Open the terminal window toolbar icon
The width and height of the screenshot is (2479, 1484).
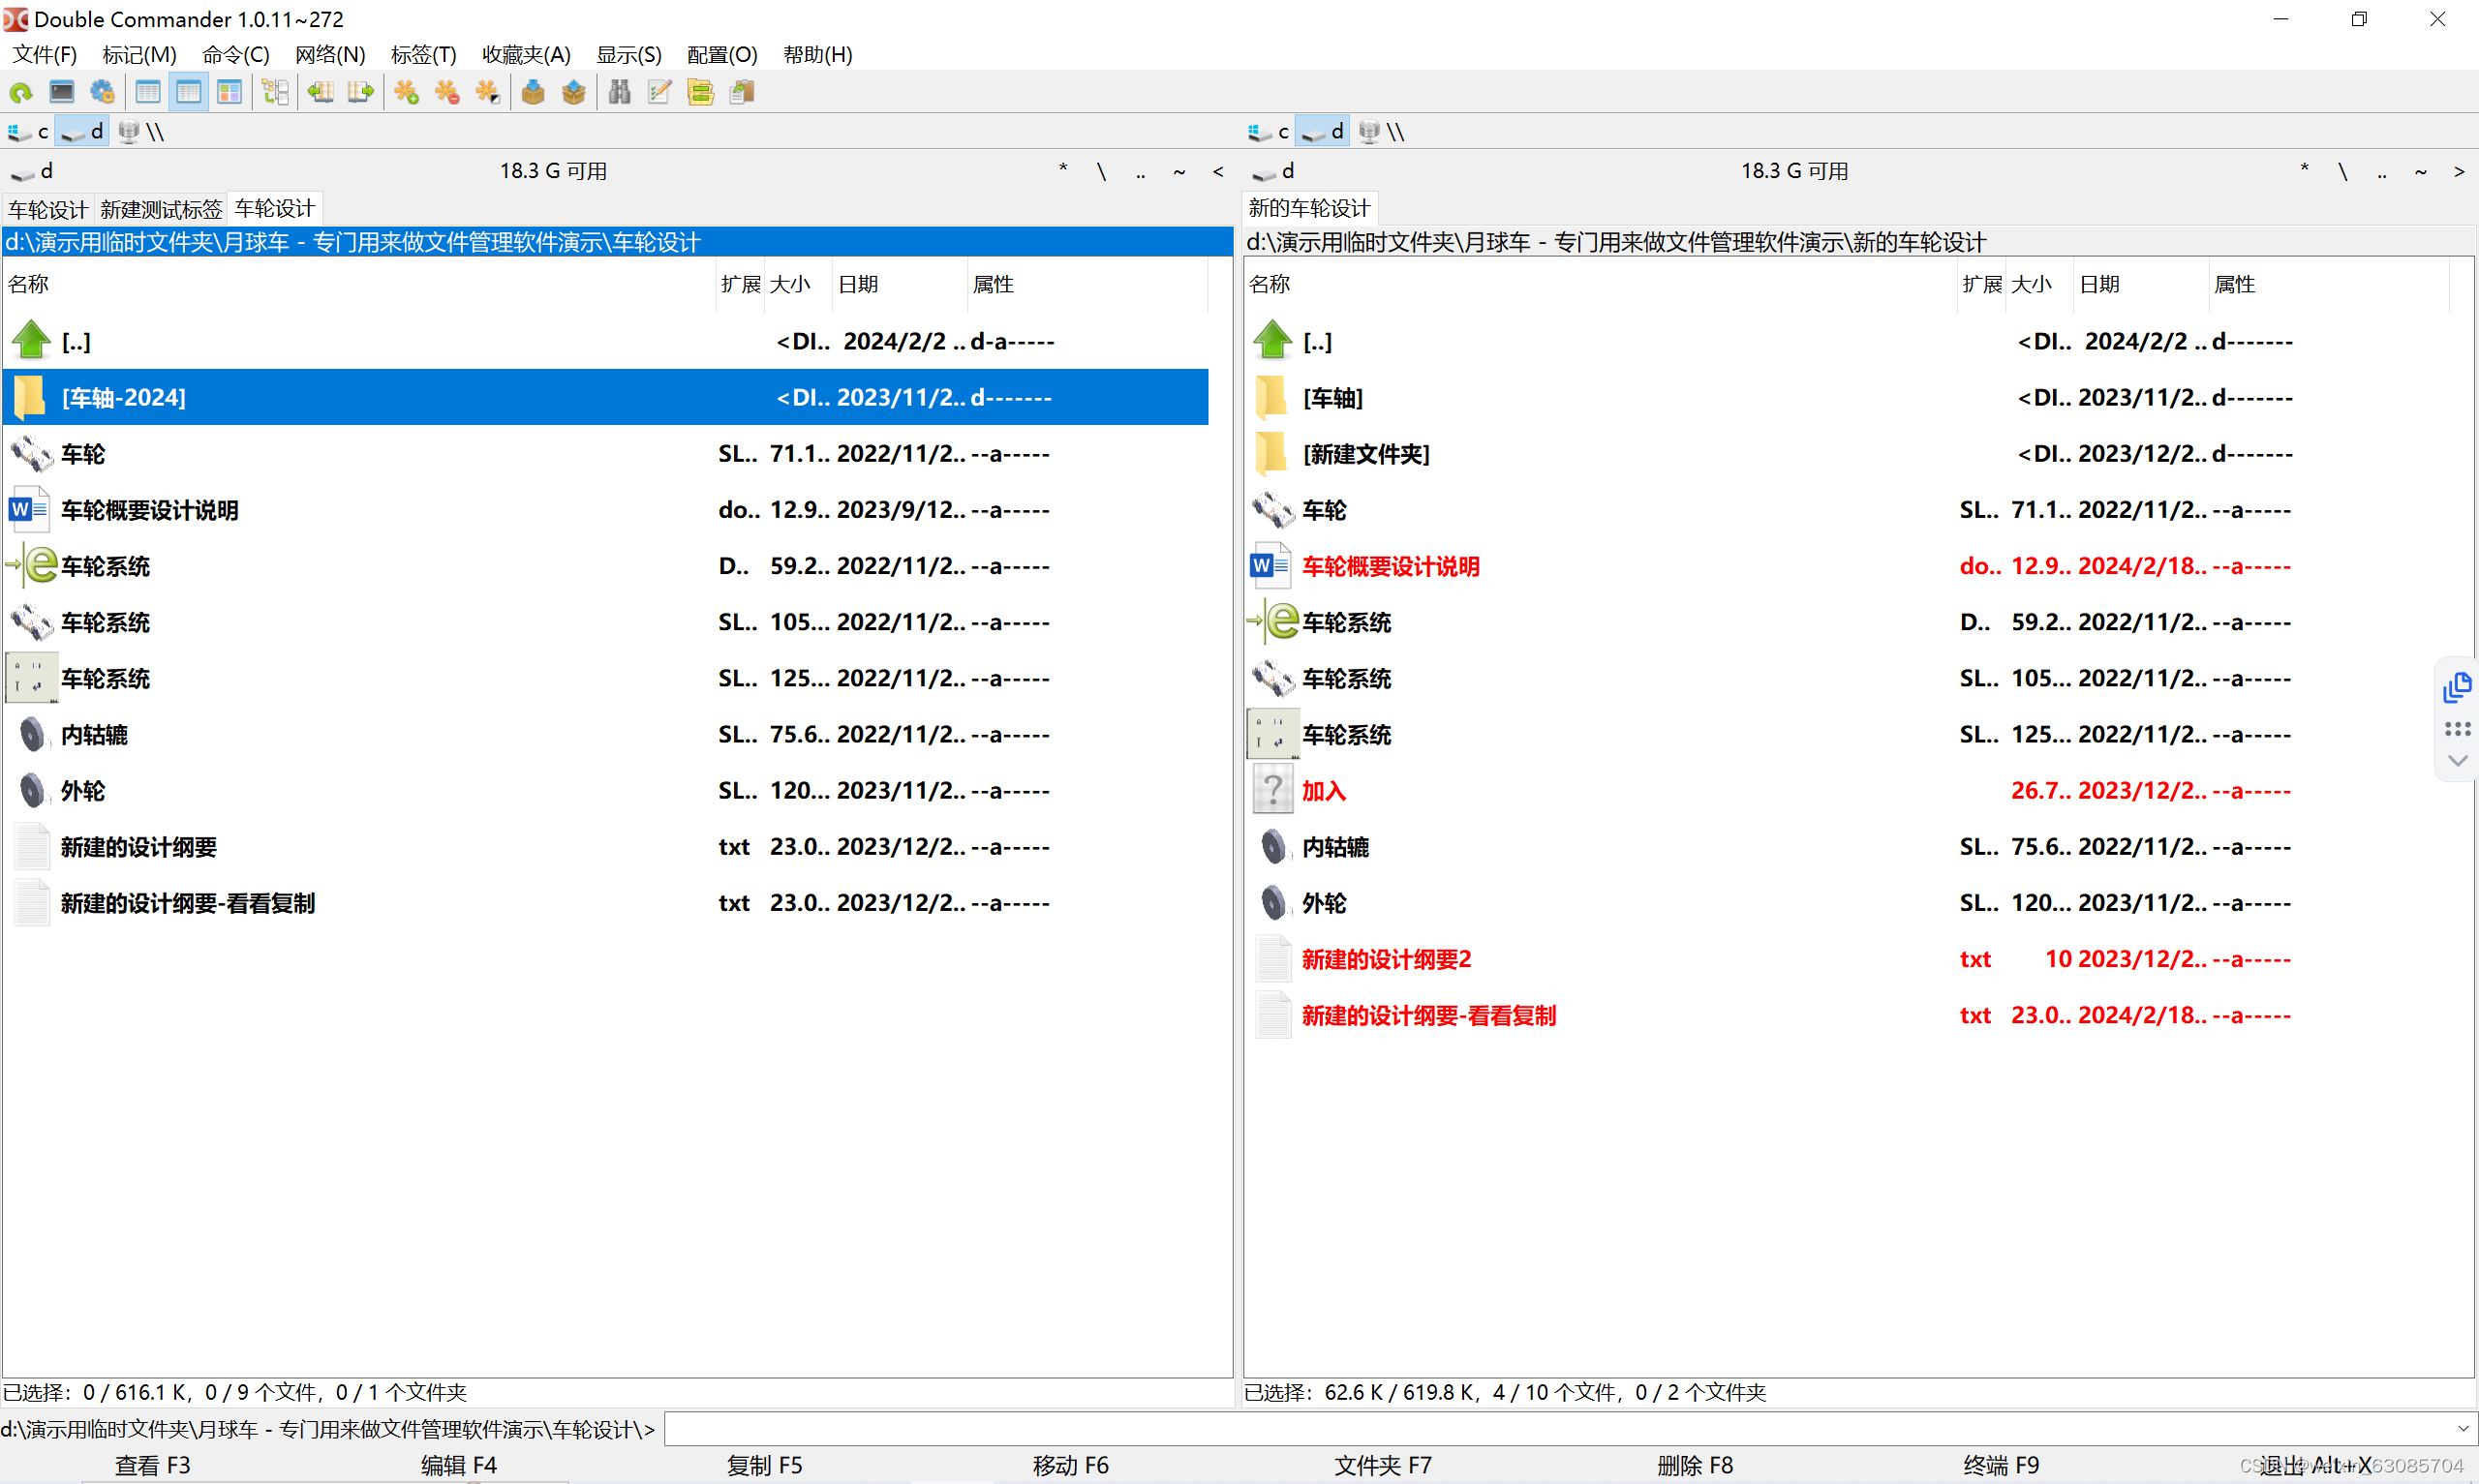pyautogui.click(x=62, y=93)
